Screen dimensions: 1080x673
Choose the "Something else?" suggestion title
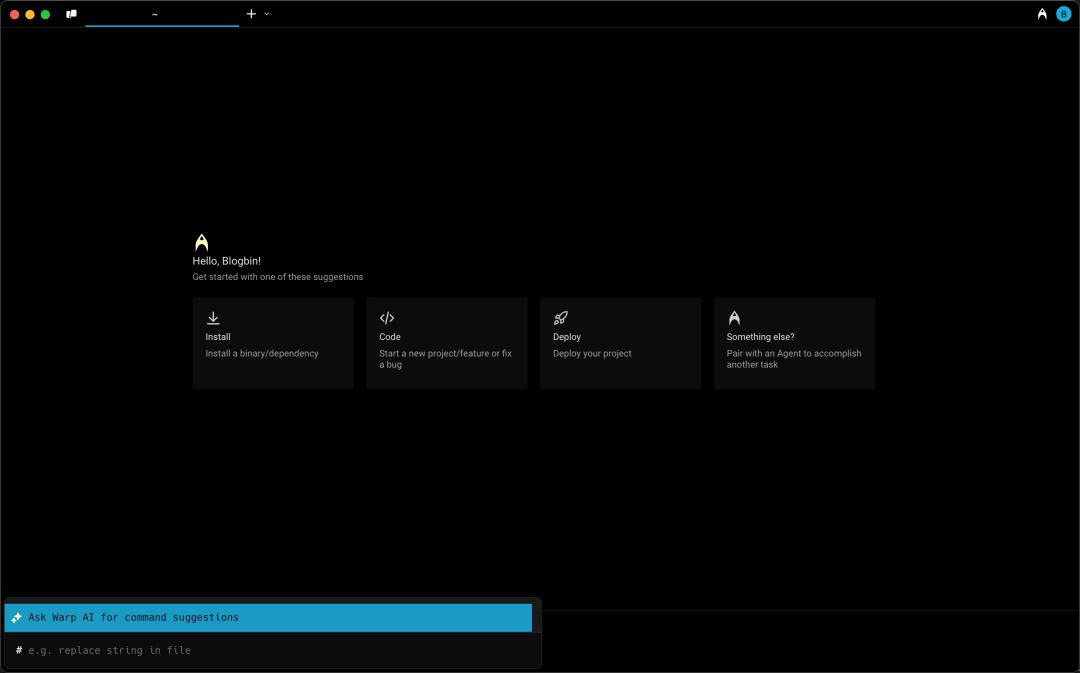tap(760, 337)
